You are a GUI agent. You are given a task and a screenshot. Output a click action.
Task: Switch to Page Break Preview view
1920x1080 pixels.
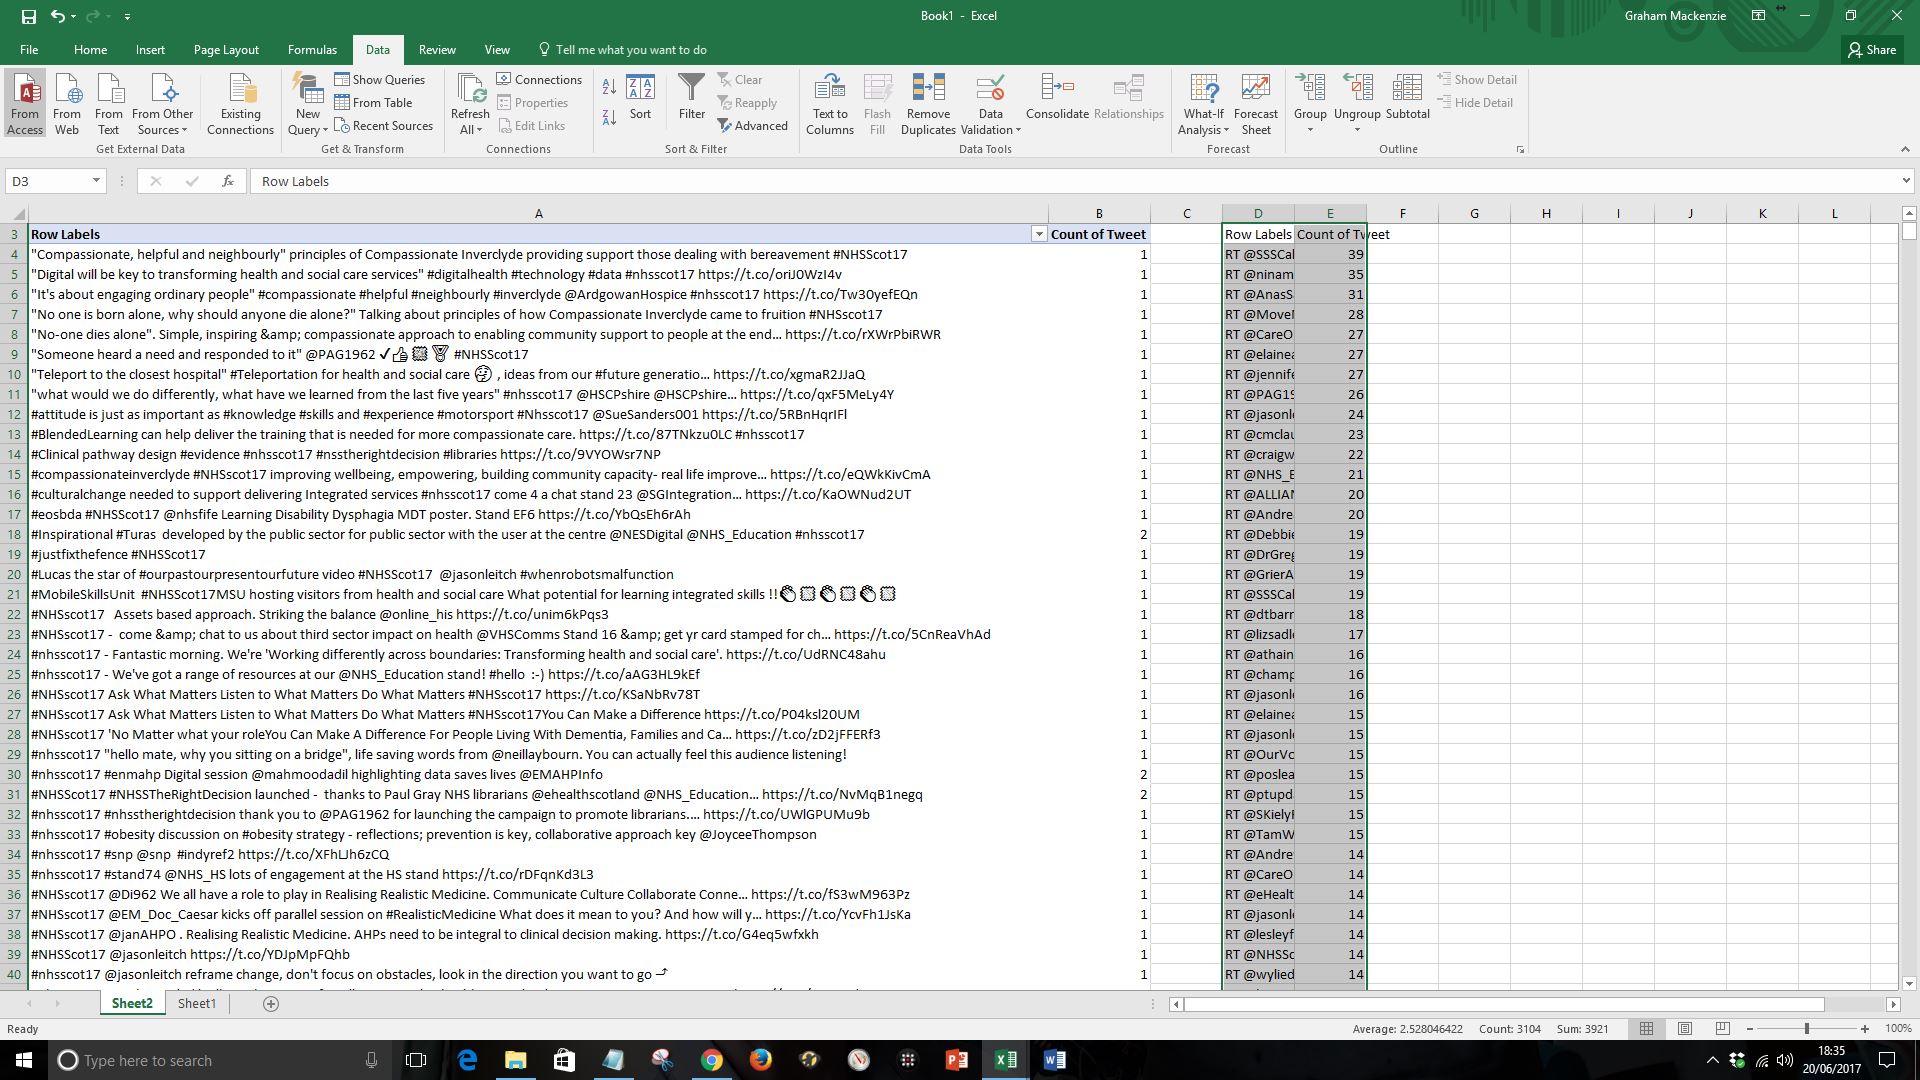click(x=1722, y=1028)
